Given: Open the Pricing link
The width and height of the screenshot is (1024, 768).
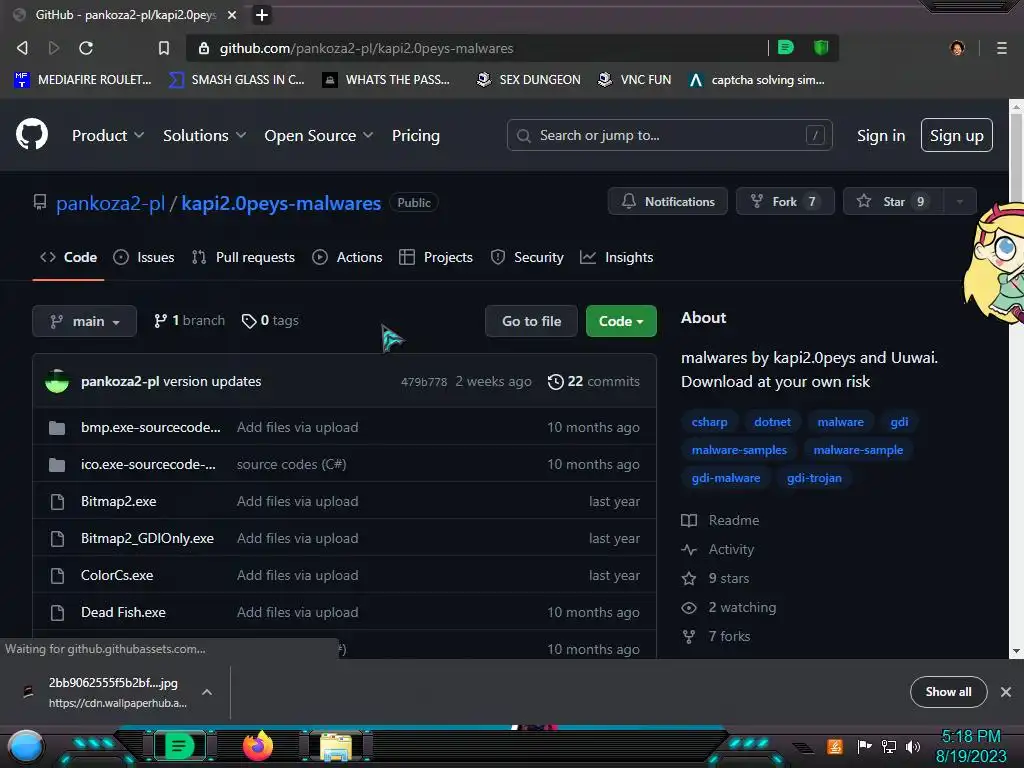Looking at the screenshot, I should click(415, 135).
